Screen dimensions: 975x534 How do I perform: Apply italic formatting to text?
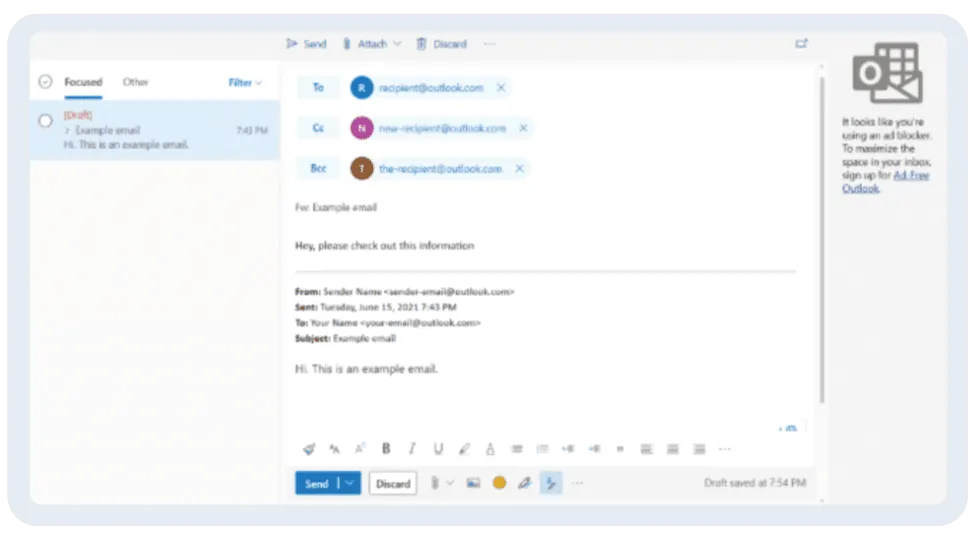tap(411, 449)
